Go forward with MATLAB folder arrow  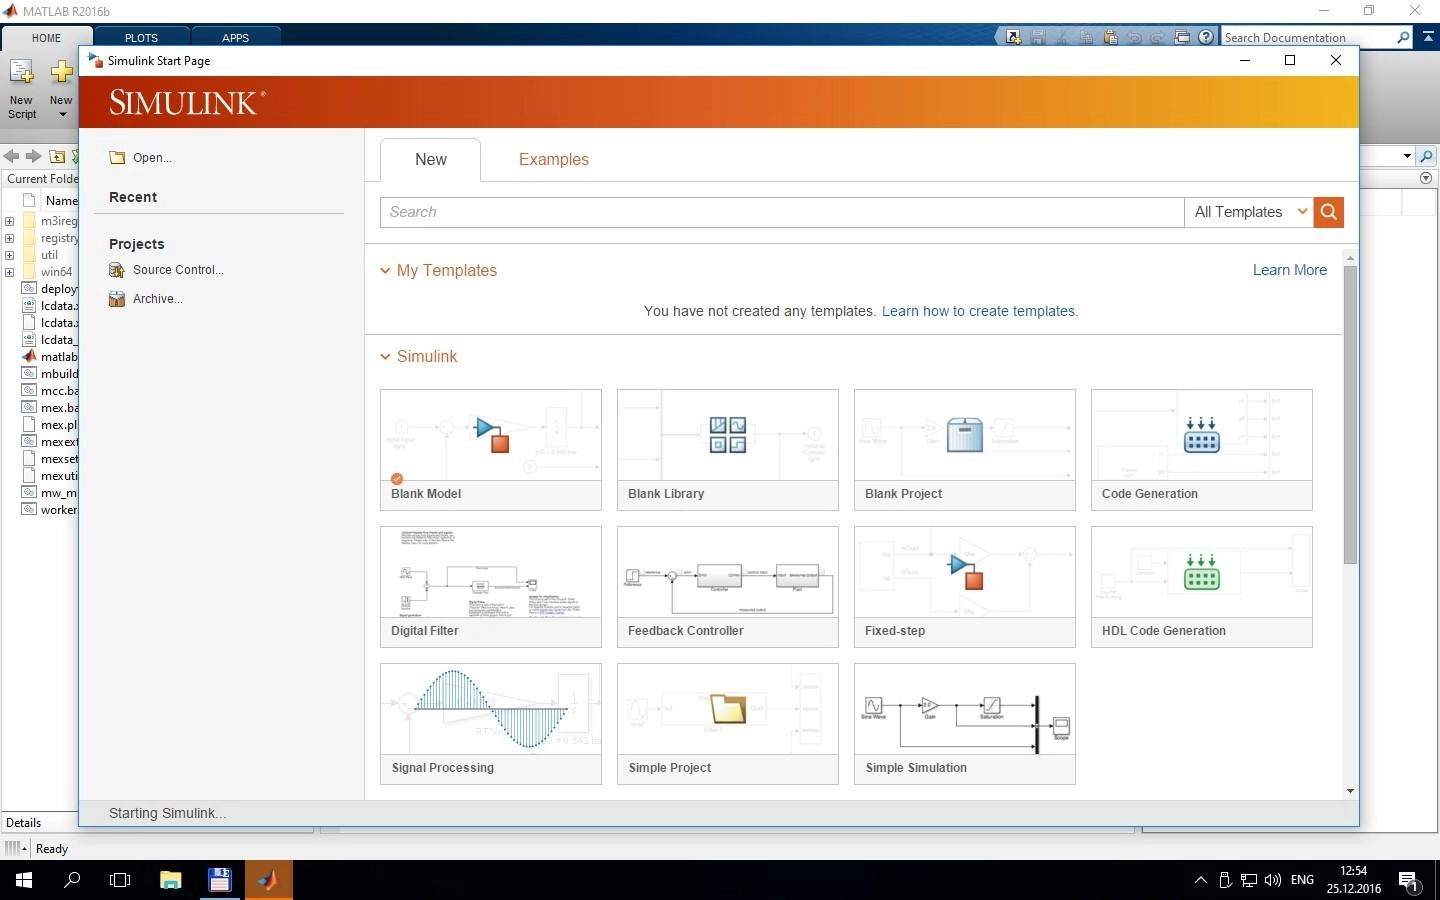click(x=33, y=156)
